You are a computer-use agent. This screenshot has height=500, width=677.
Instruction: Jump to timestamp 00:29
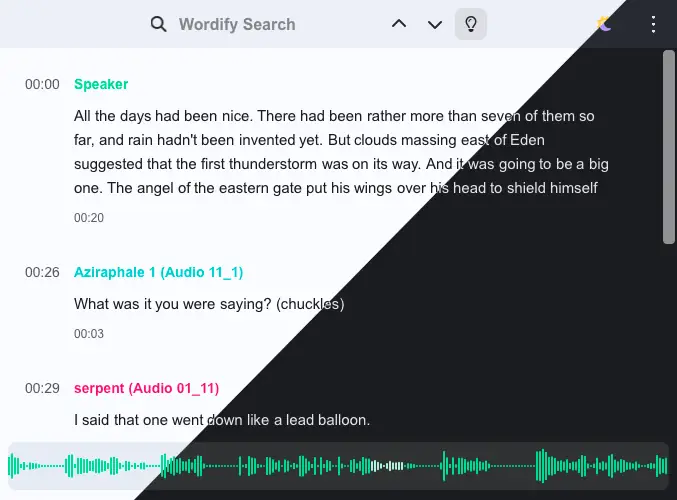point(42,388)
